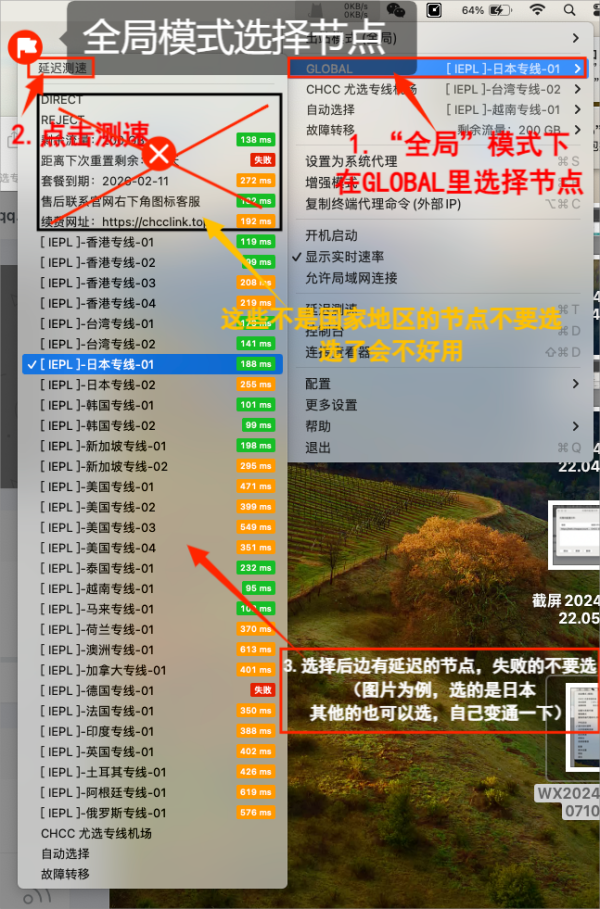The image size is (600, 909).
Task: Select node [IEPL]-韩国专线-01
Action: (x=152, y=405)
